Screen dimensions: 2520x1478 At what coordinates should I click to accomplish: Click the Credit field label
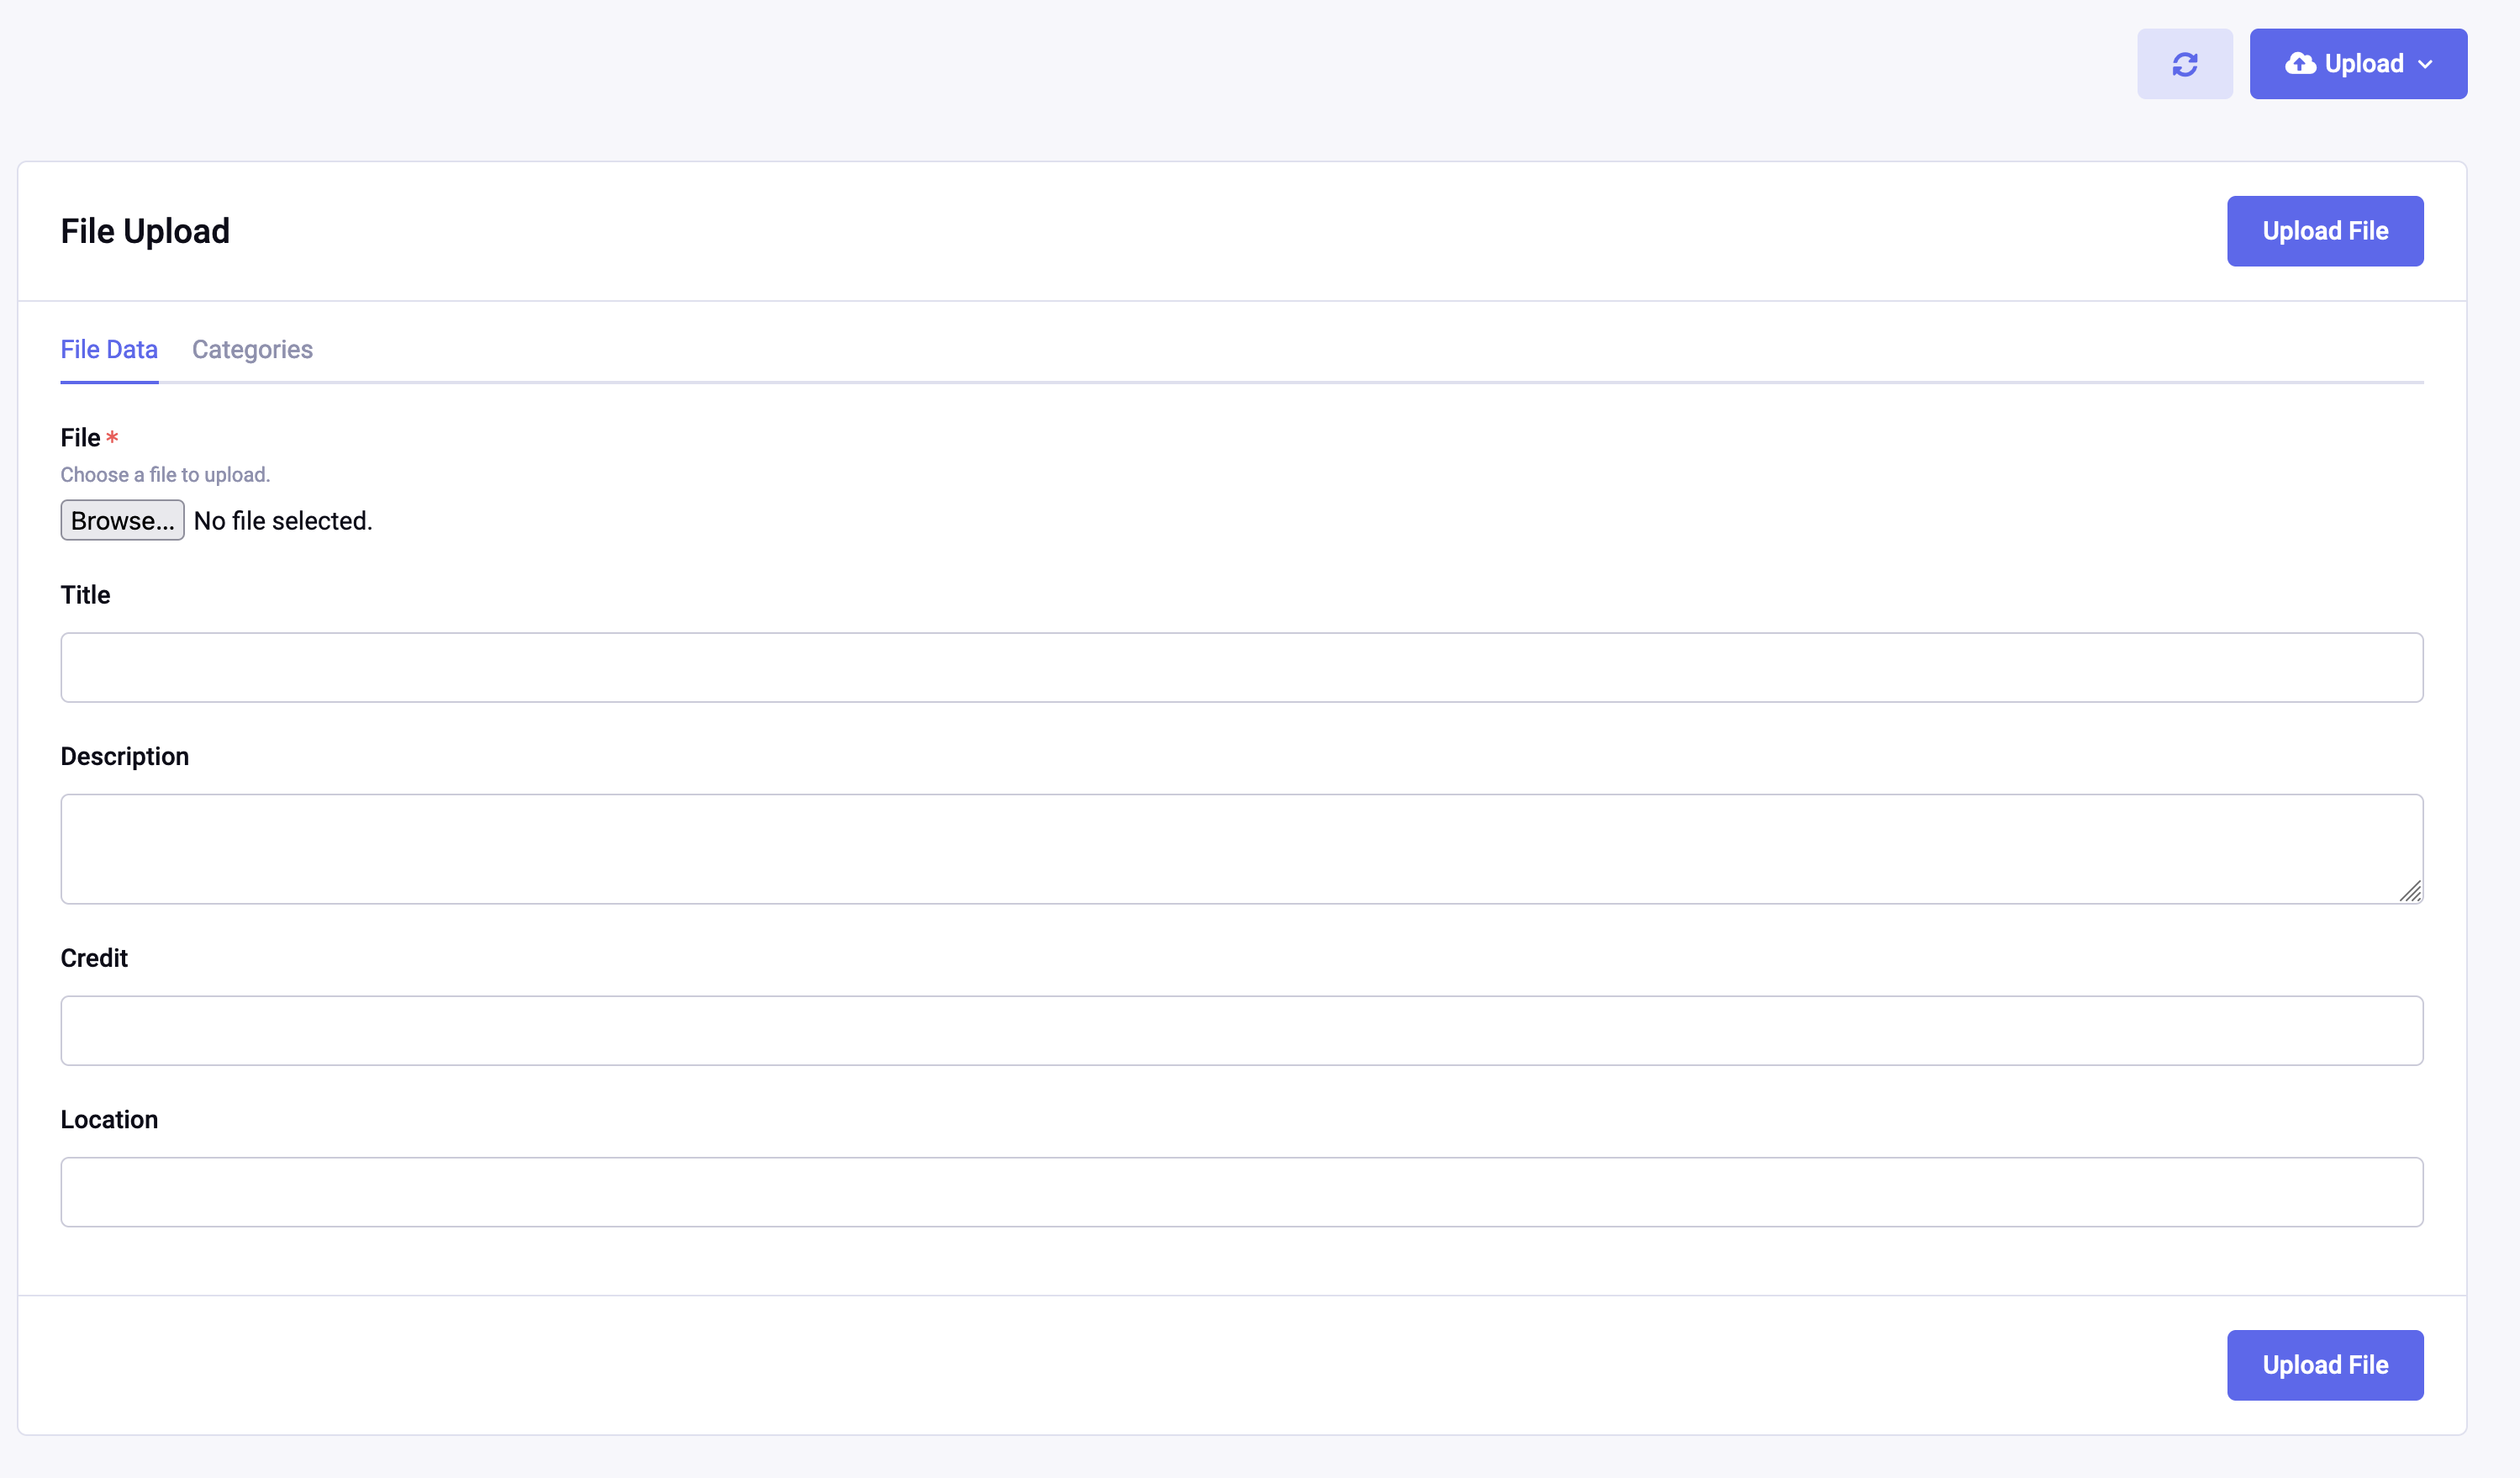click(x=94, y=957)
